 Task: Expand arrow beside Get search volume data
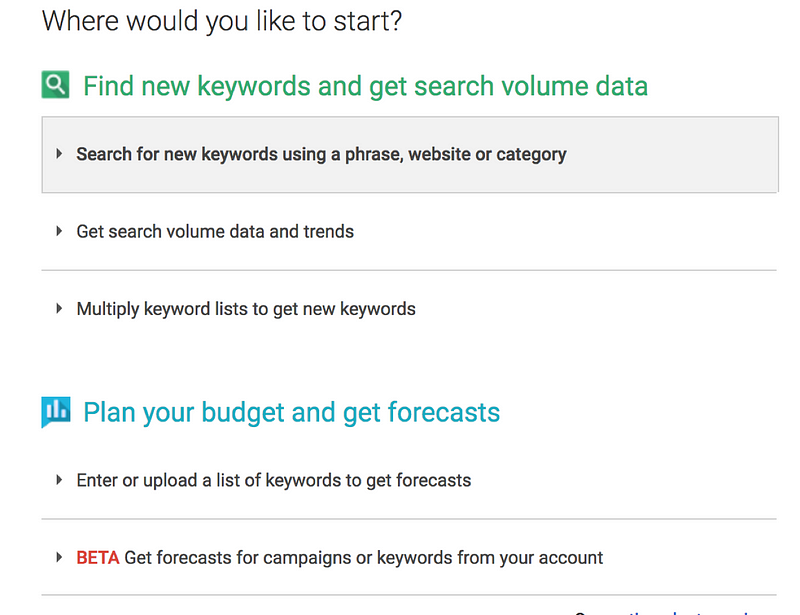pyautogui.click(x=59, y=231)
